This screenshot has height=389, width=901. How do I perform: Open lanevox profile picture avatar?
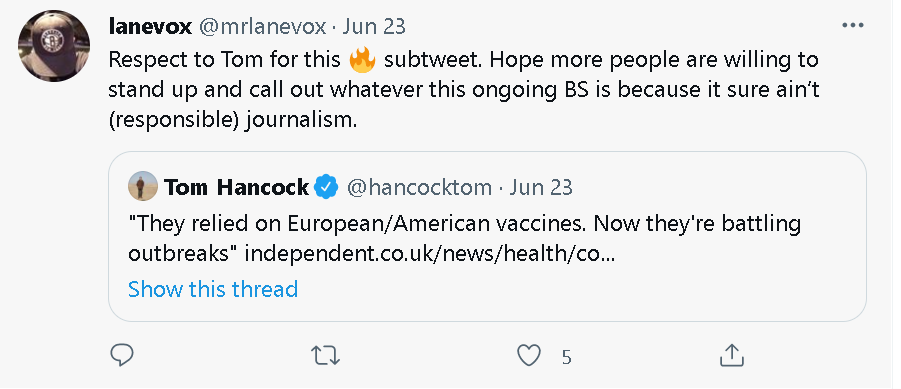54,45
